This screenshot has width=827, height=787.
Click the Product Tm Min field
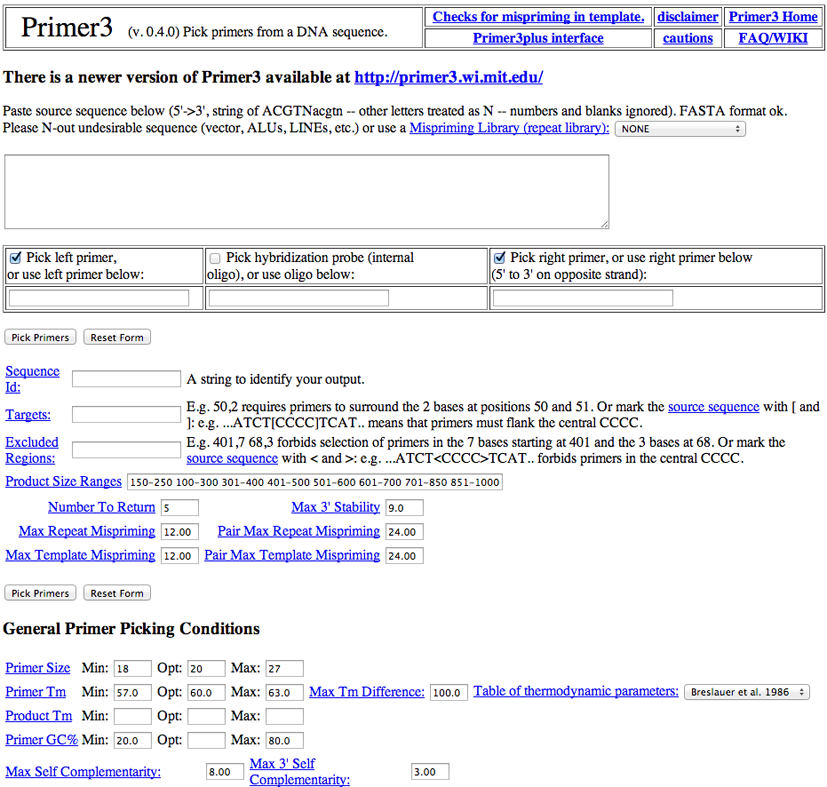point(132,716)
